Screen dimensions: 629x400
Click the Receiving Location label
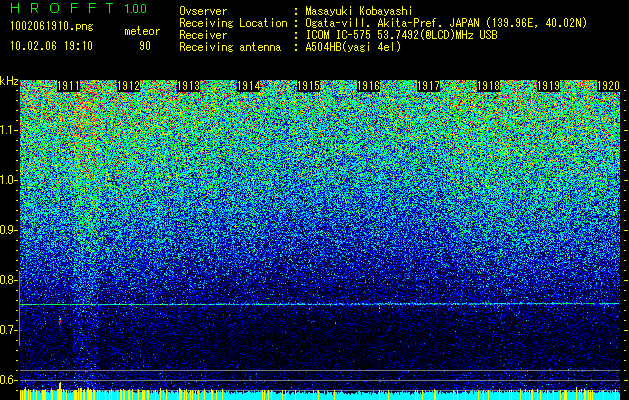(233, 24)
